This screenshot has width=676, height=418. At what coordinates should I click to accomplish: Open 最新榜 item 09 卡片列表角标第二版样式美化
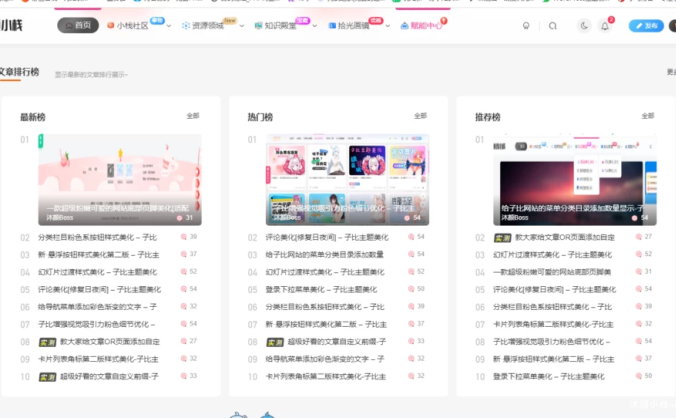point(98,359)
